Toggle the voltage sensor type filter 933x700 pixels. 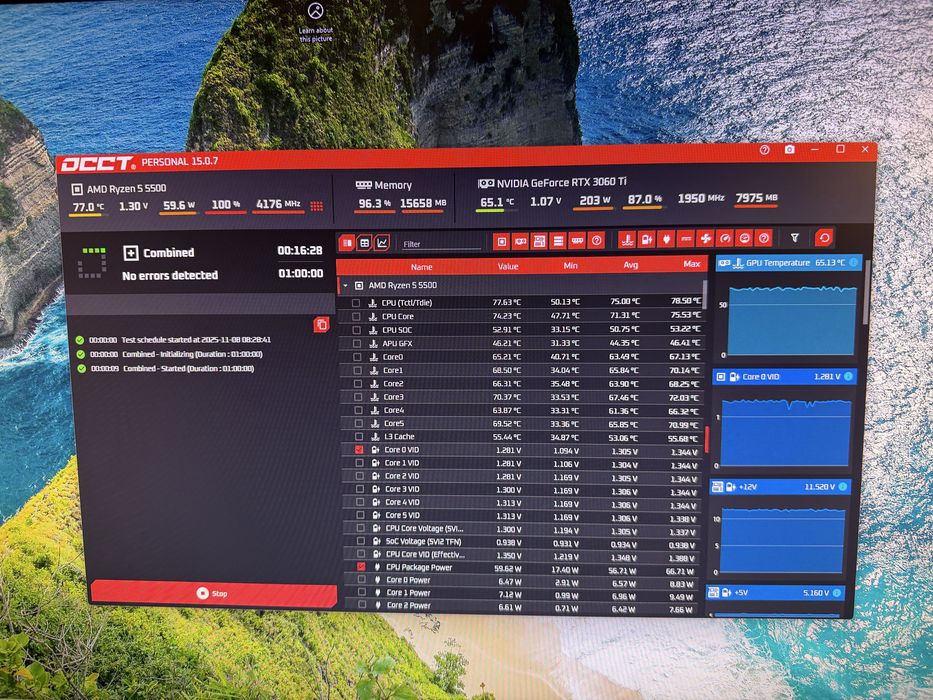click(647, 239)
